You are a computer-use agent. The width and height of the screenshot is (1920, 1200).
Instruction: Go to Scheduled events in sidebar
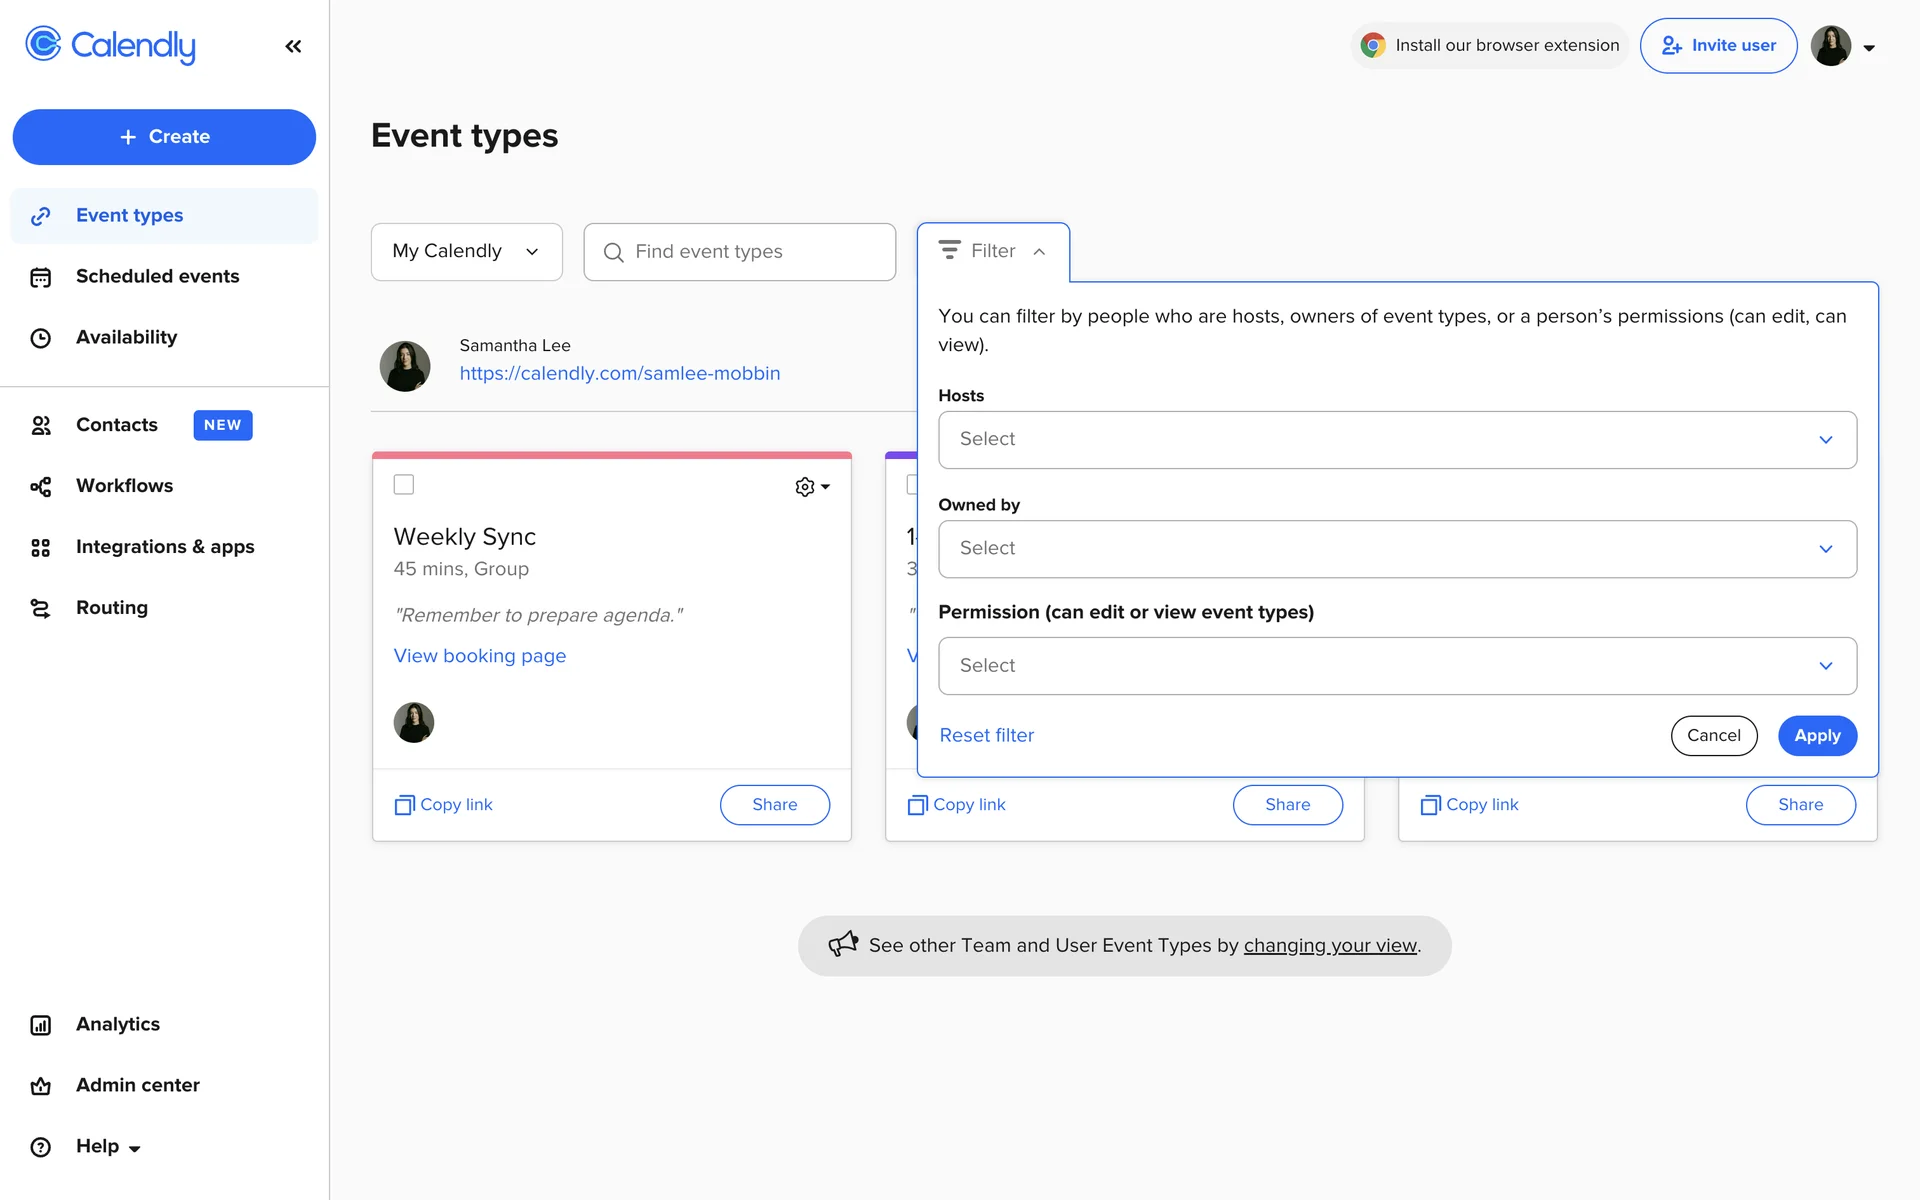coord(157,277)
